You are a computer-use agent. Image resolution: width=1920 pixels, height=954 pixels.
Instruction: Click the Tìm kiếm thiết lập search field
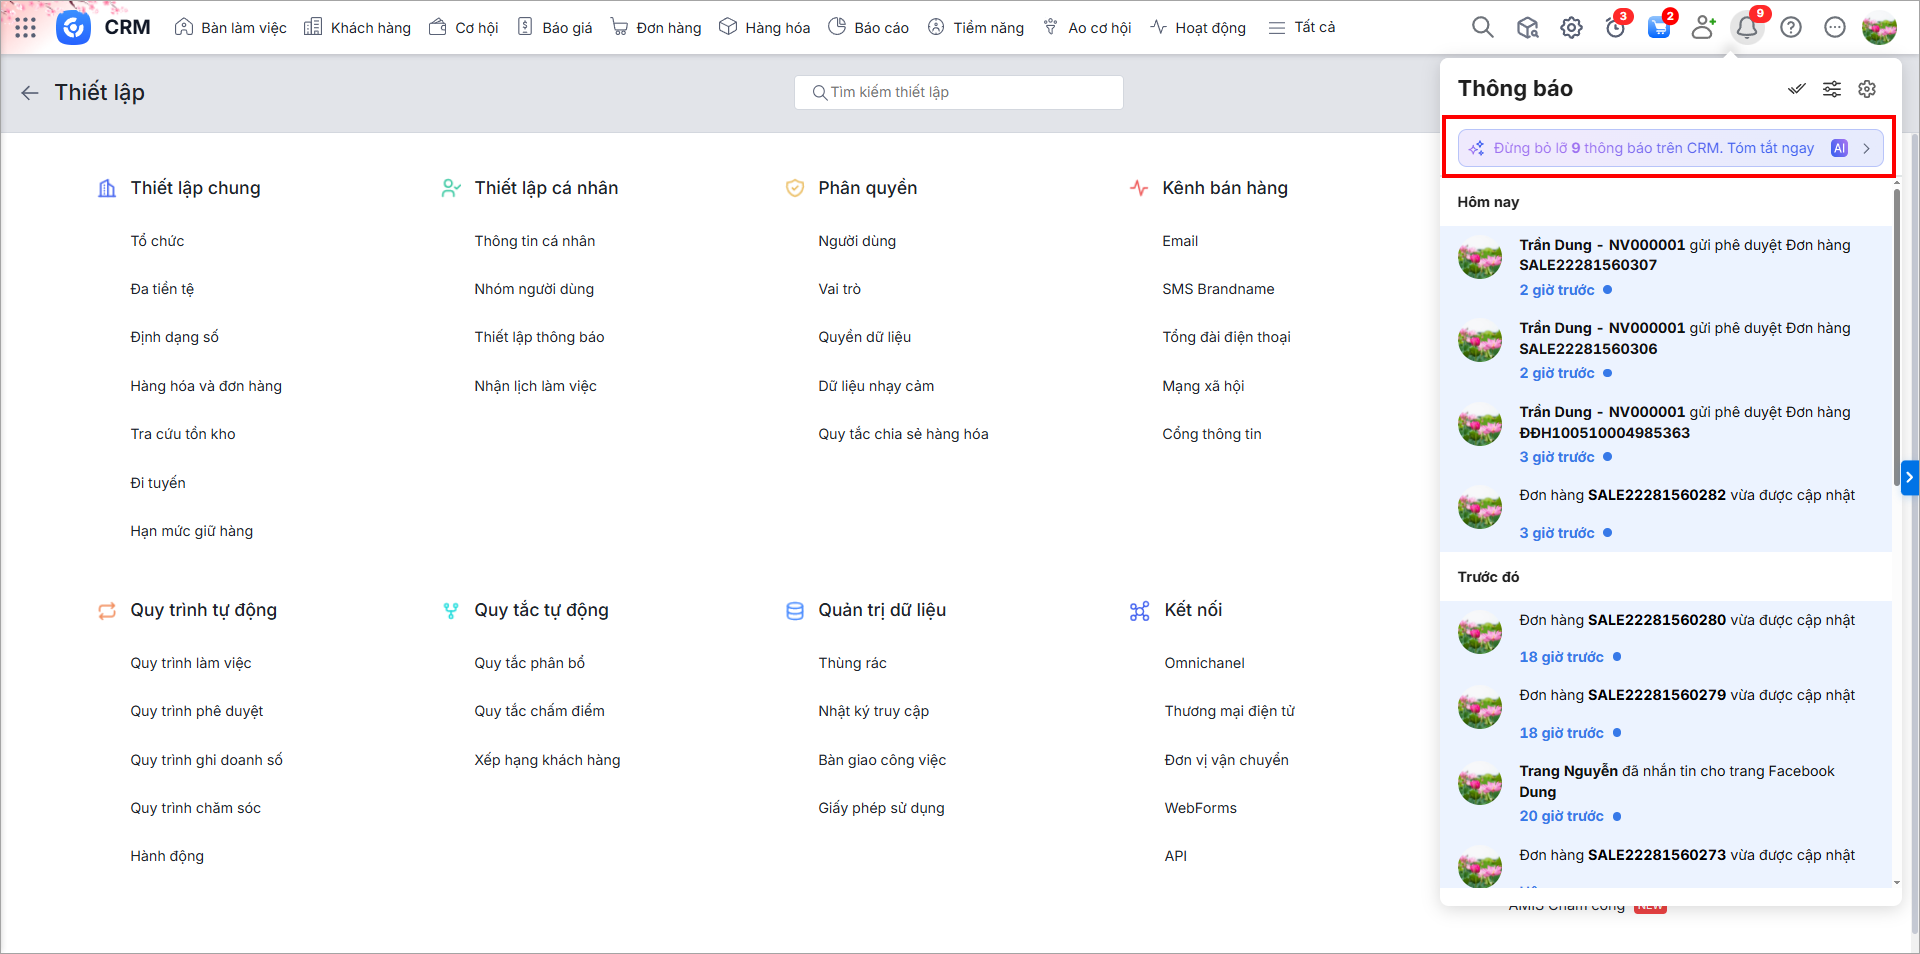tap(958, 92)
